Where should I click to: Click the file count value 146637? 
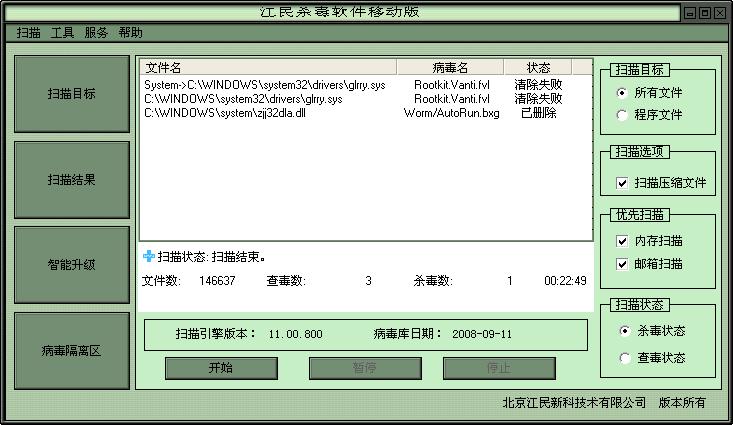coord(217,281)
